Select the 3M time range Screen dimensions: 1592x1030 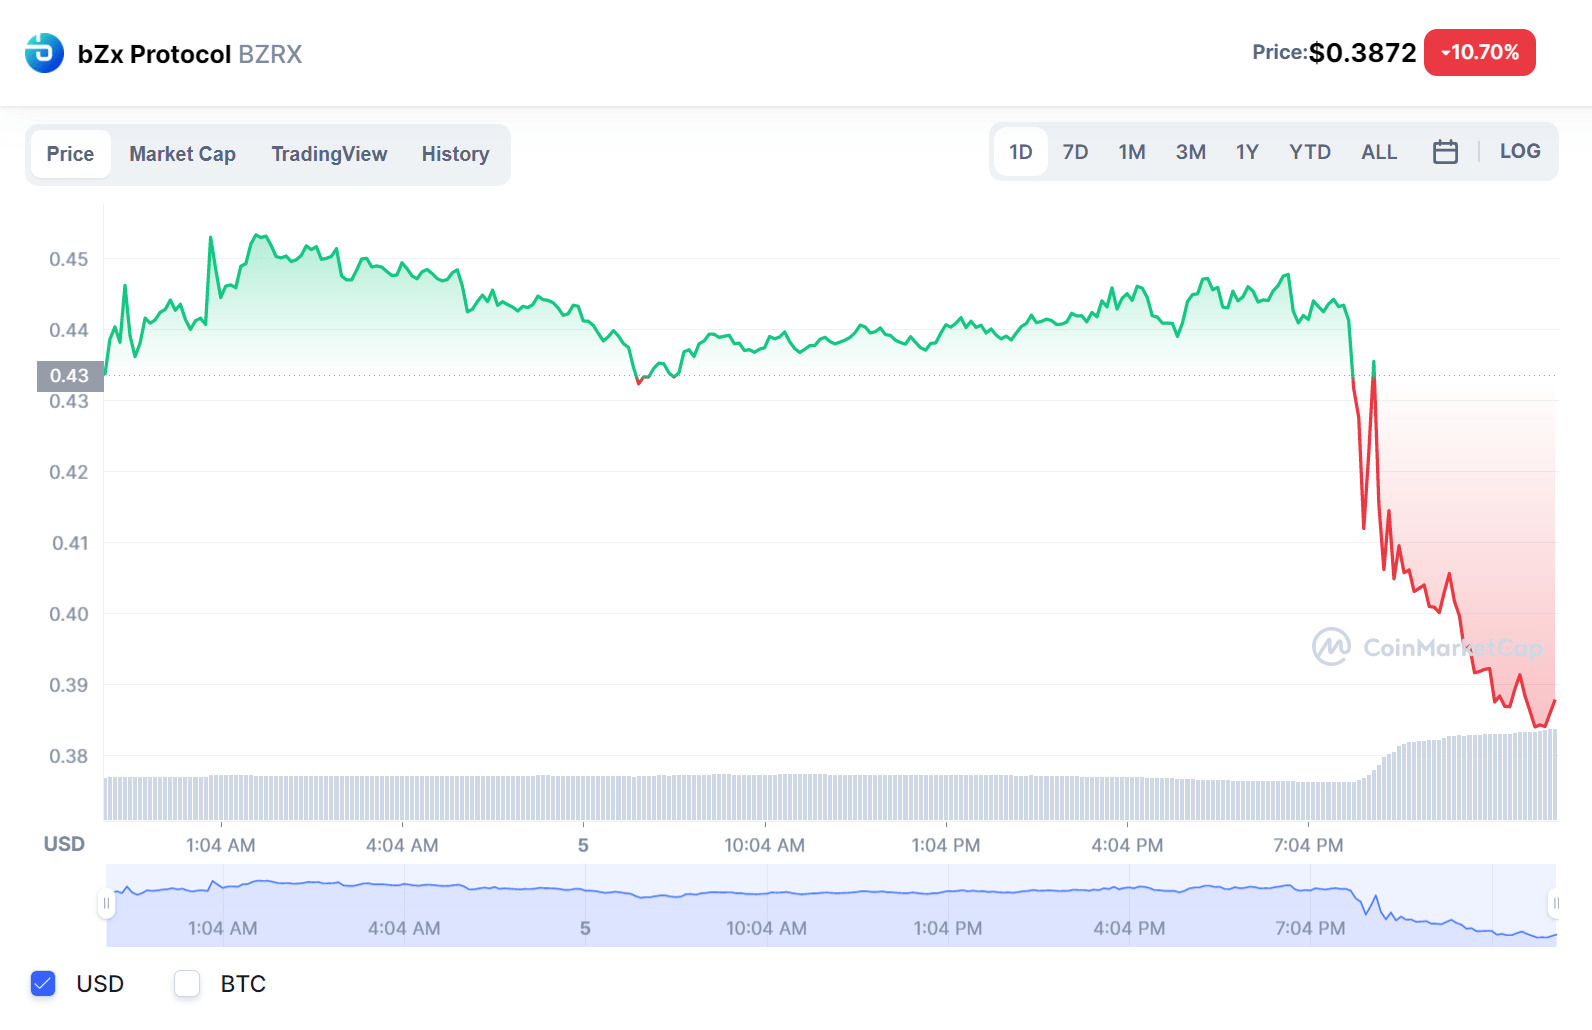(1190, 152)
